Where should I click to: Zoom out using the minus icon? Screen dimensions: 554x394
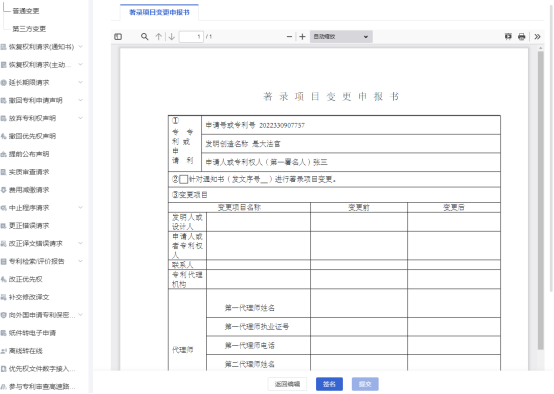[289, 37]
